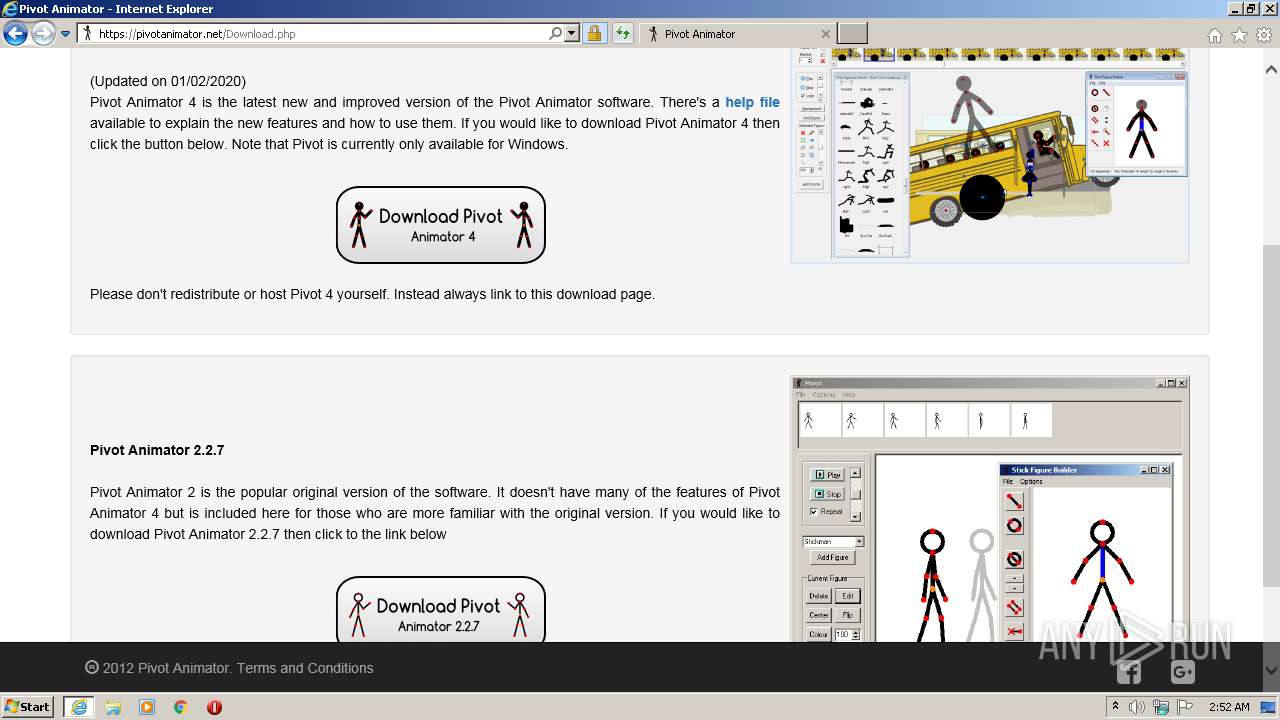
Task: Open IE Tools gear menu
Action: (x=1264, y=35)
